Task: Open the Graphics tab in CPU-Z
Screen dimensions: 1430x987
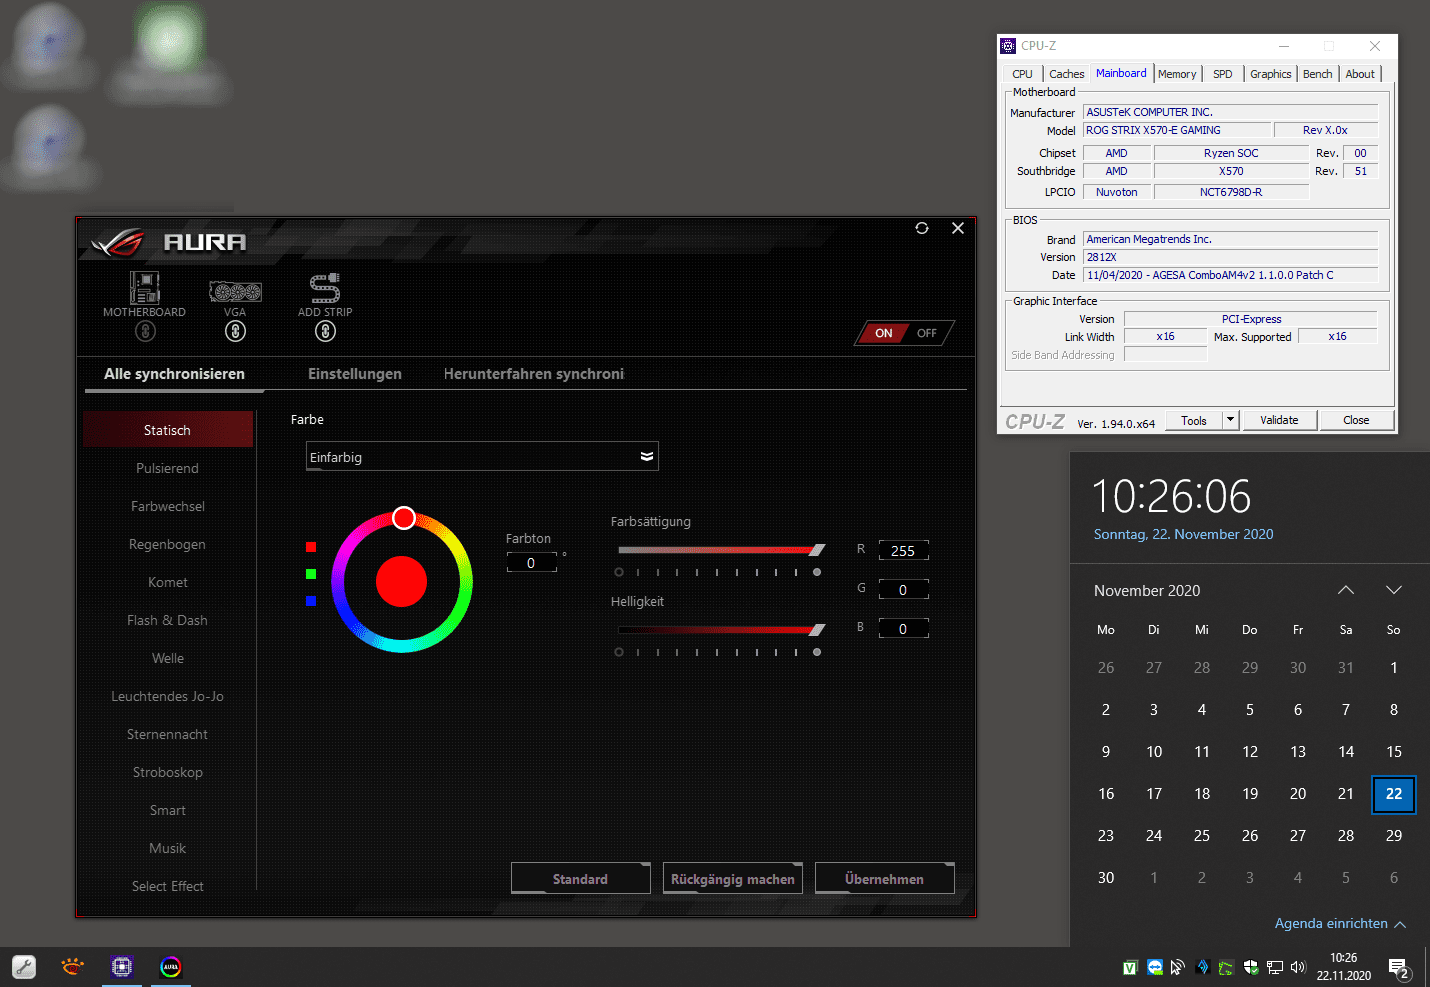Action: (x=1271, y=74)
